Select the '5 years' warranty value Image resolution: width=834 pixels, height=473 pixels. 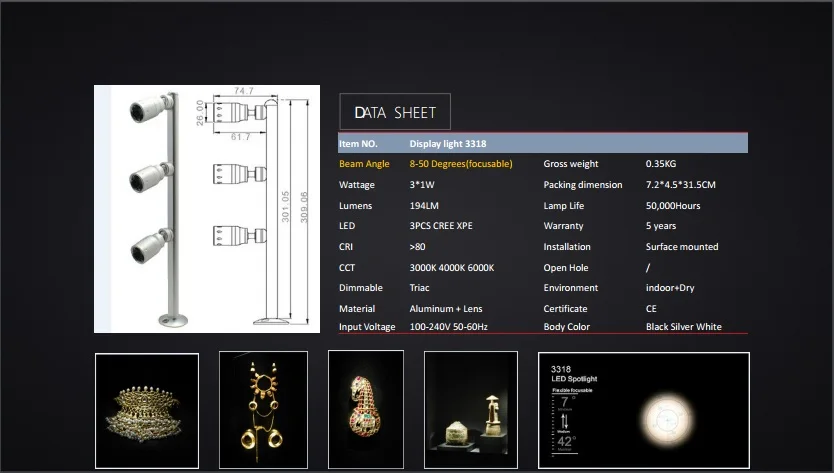point(661,226)
